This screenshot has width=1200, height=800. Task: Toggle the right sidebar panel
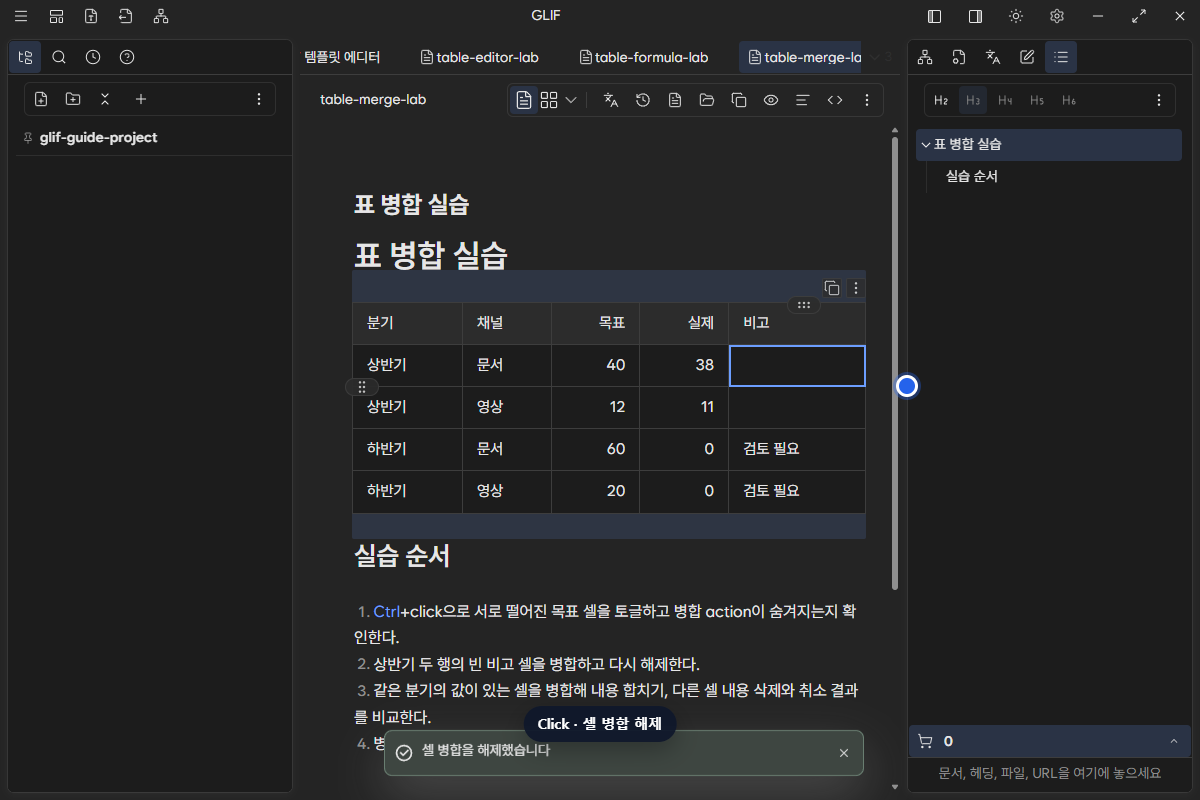point(975,16)
